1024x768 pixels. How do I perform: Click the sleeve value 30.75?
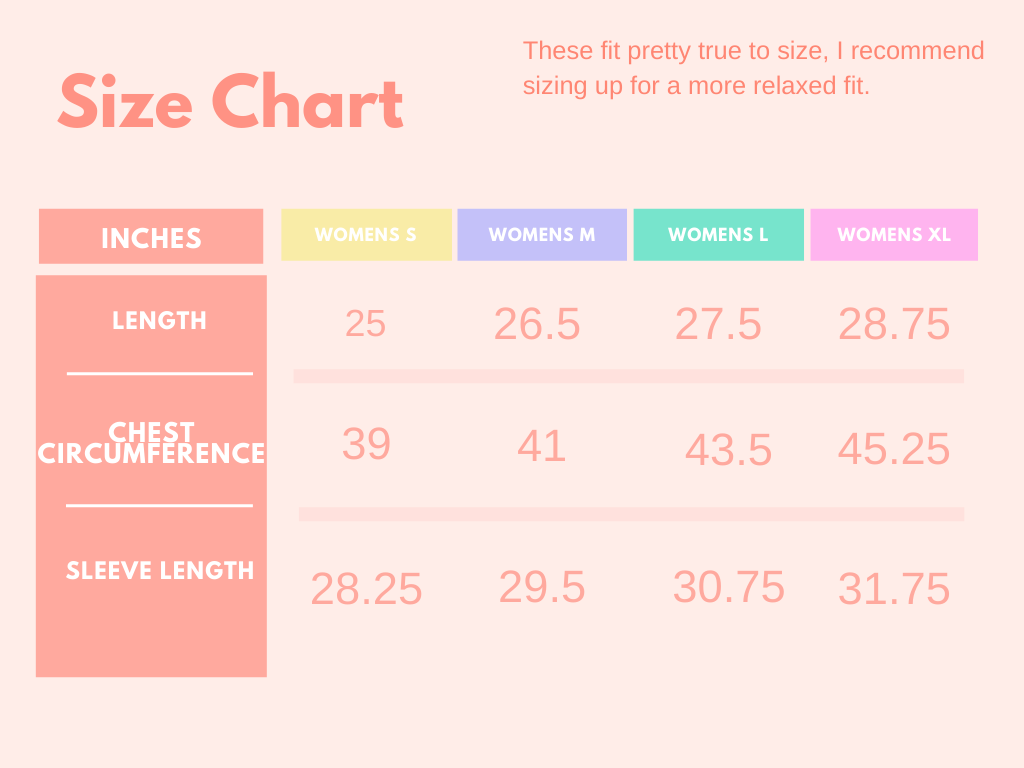(x=729, y=586)
